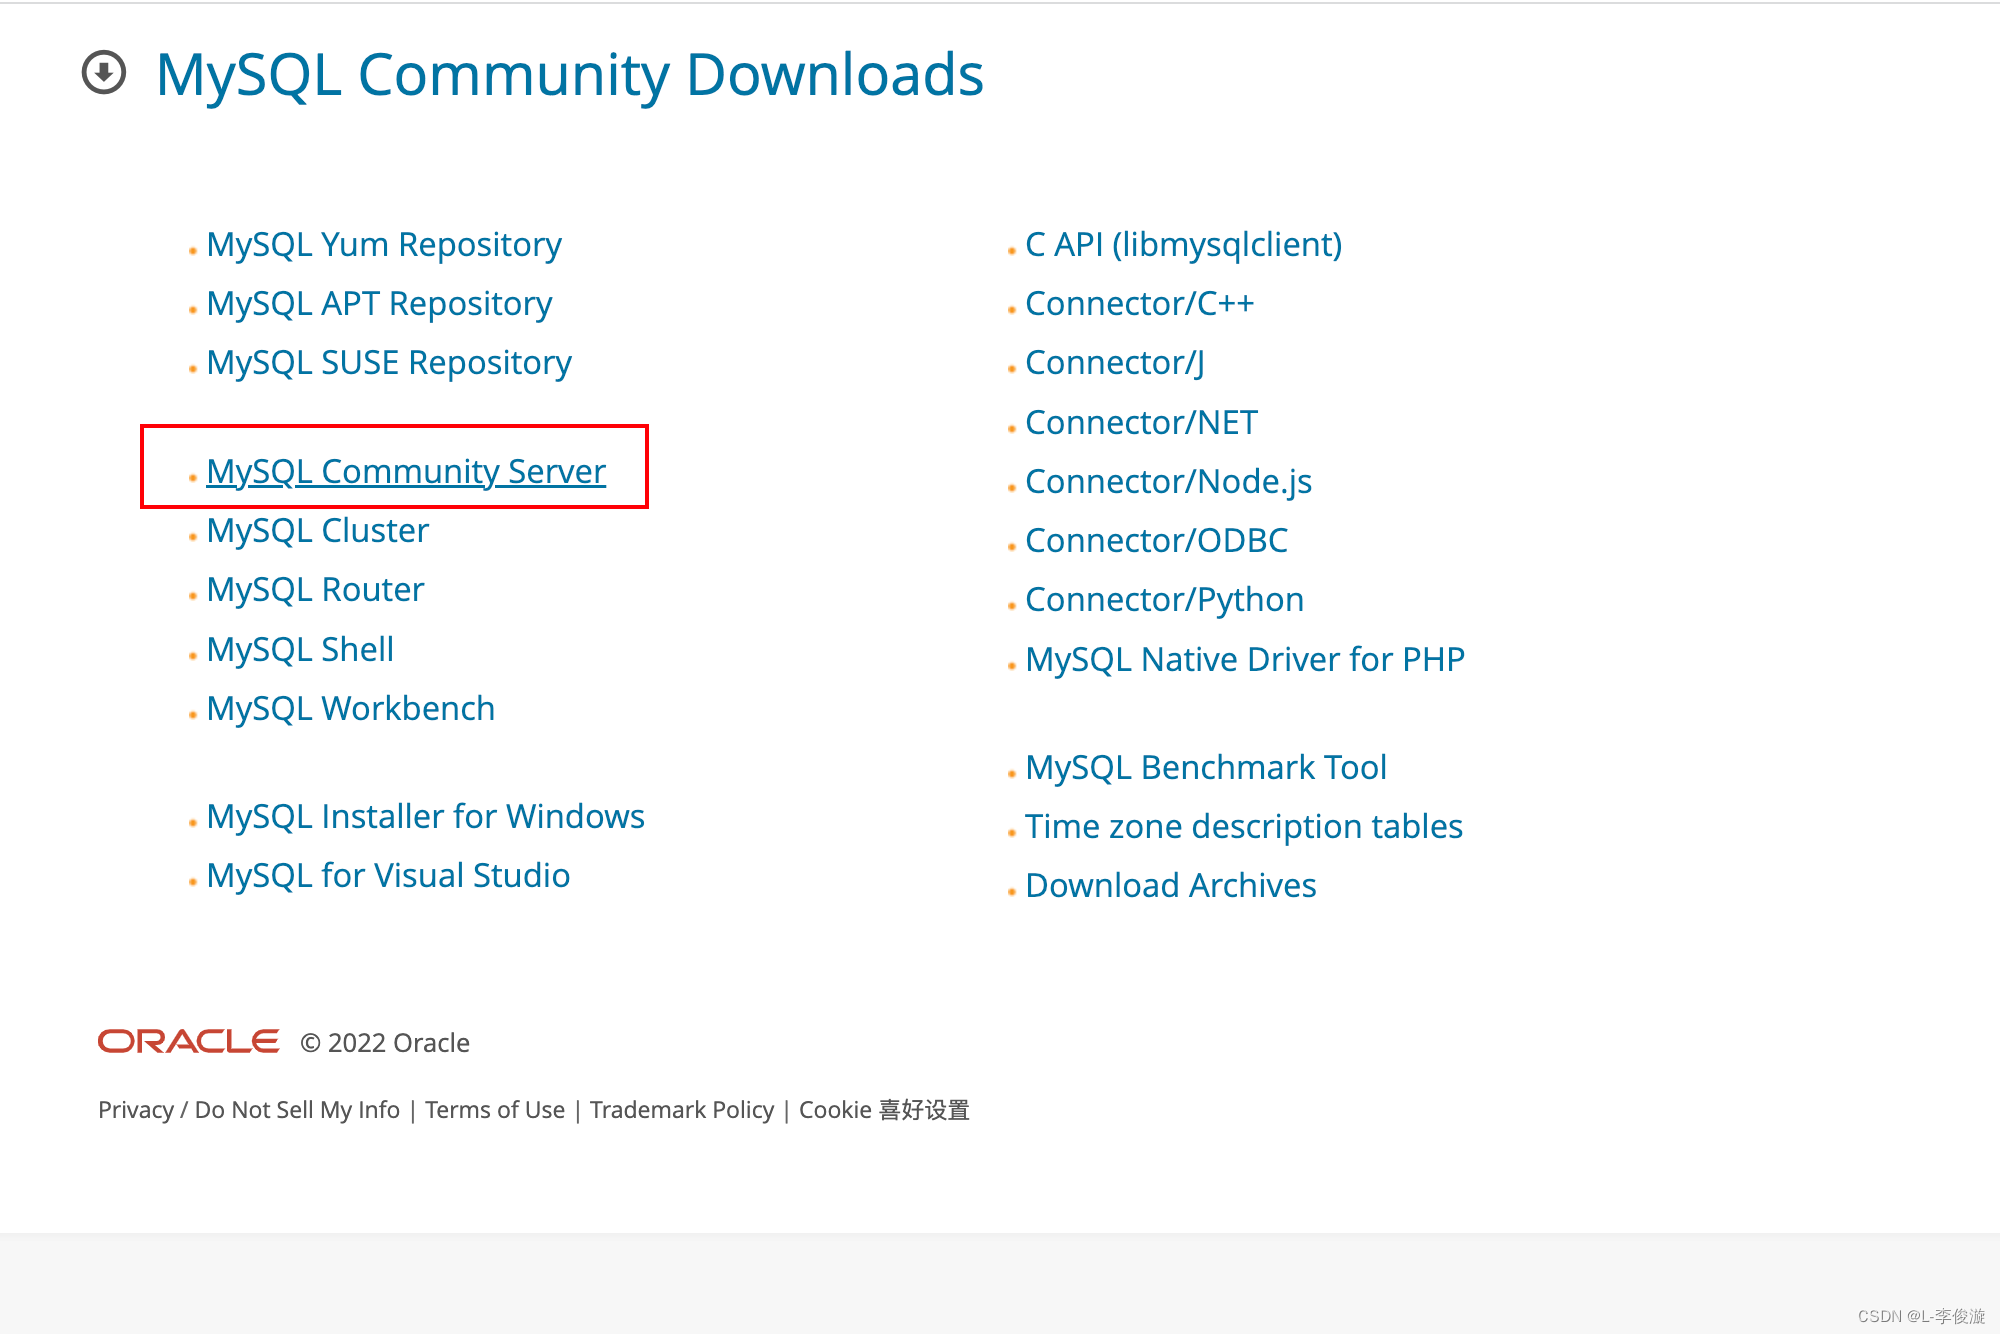The width and height of the screenshot is (2000, 1334).
Task: Click the MySQL Community Downloads heading
Action: tap(570, 75)
